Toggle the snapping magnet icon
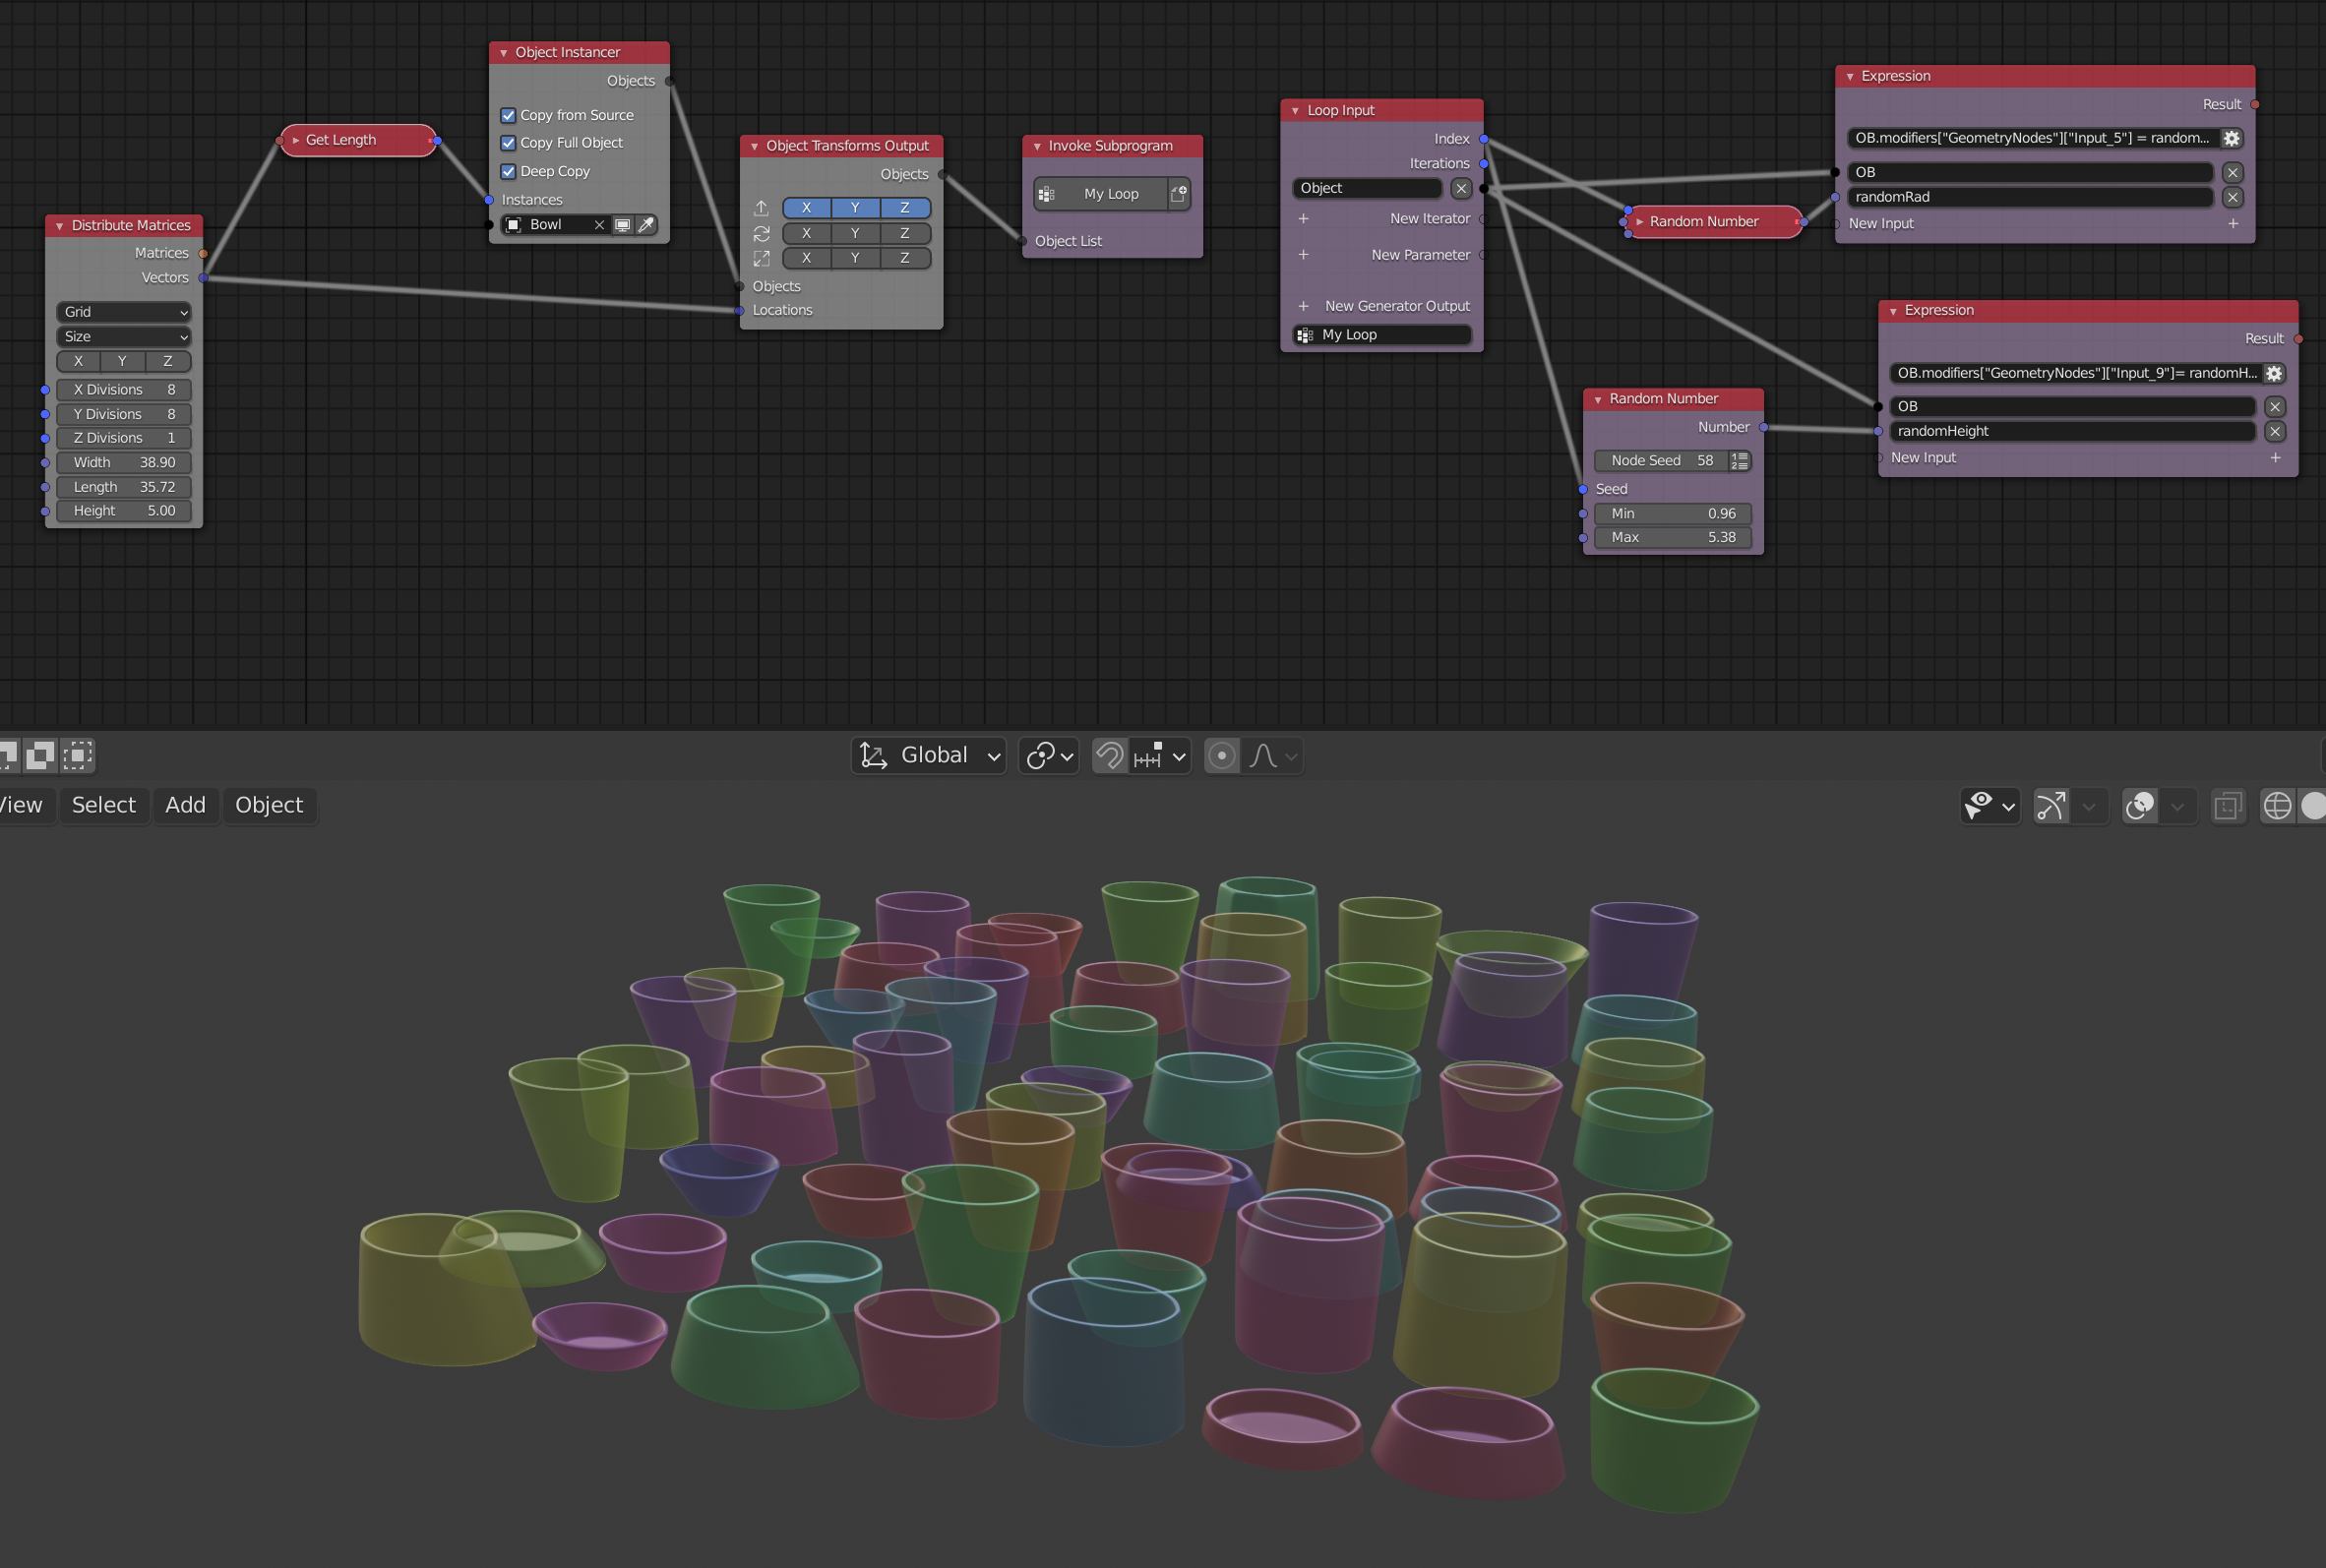The image size is (2326, 1568). pyautogui.click(x=1109, y=756)
